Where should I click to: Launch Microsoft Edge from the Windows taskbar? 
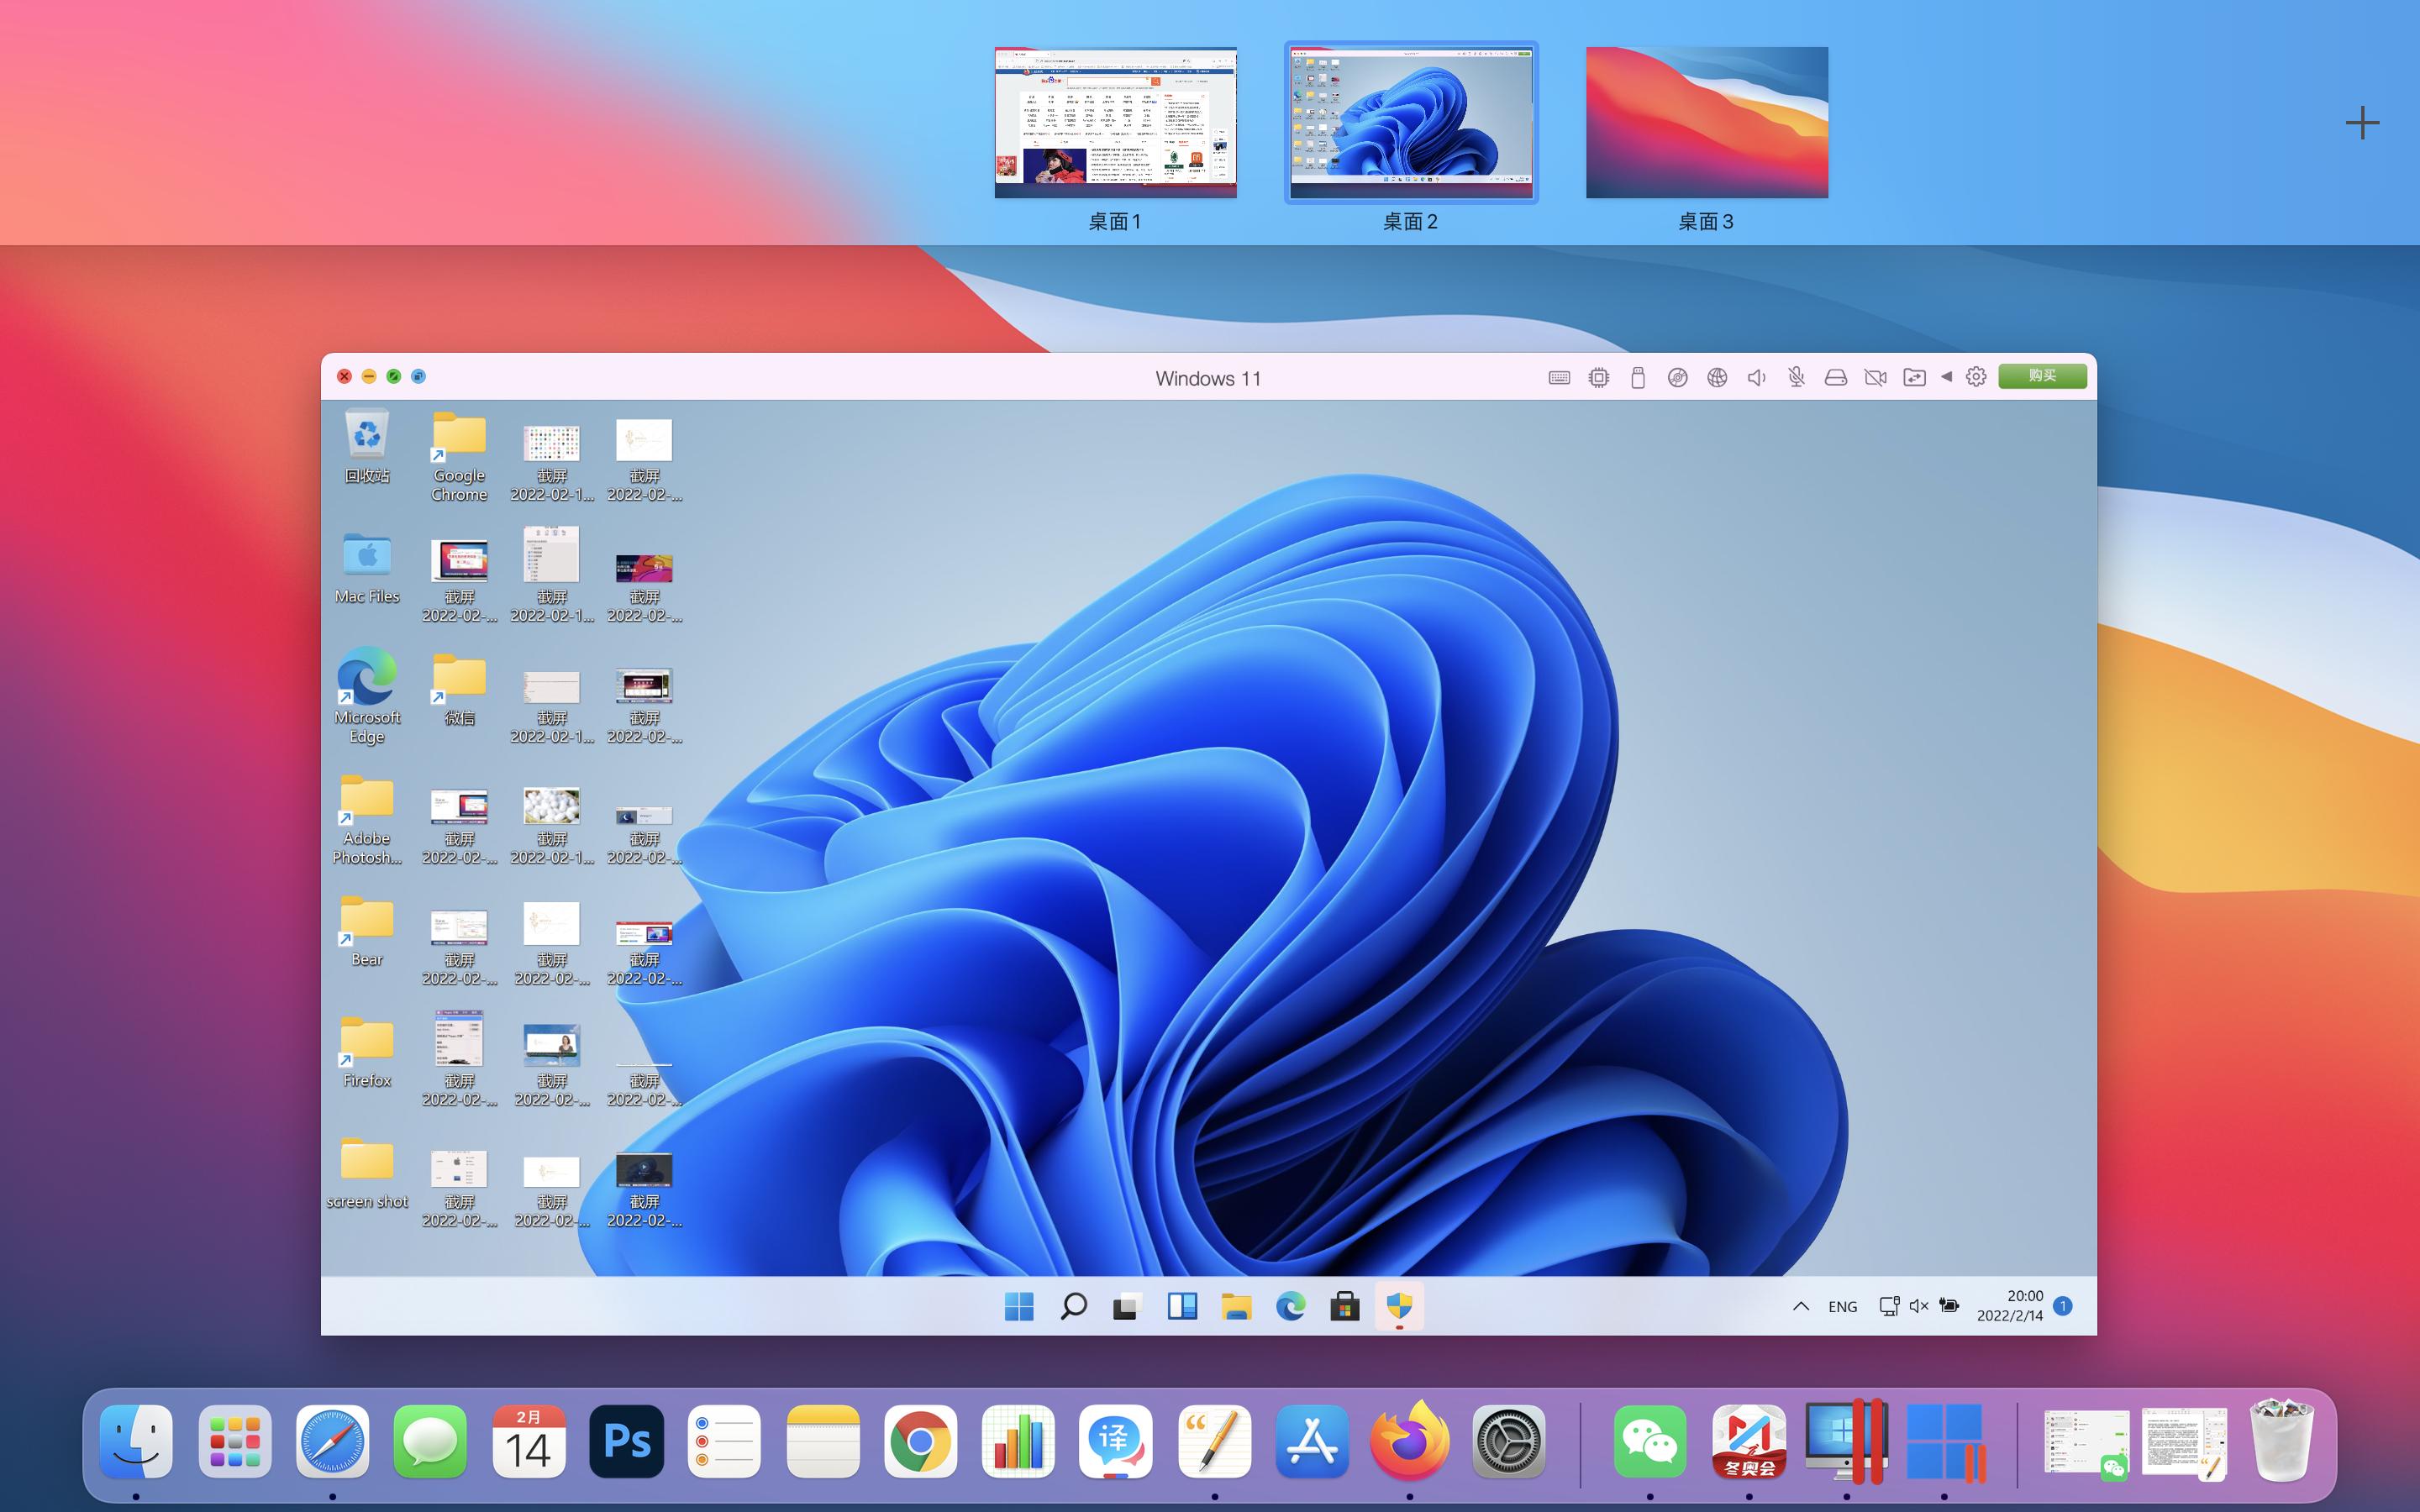(1290, 1306)
